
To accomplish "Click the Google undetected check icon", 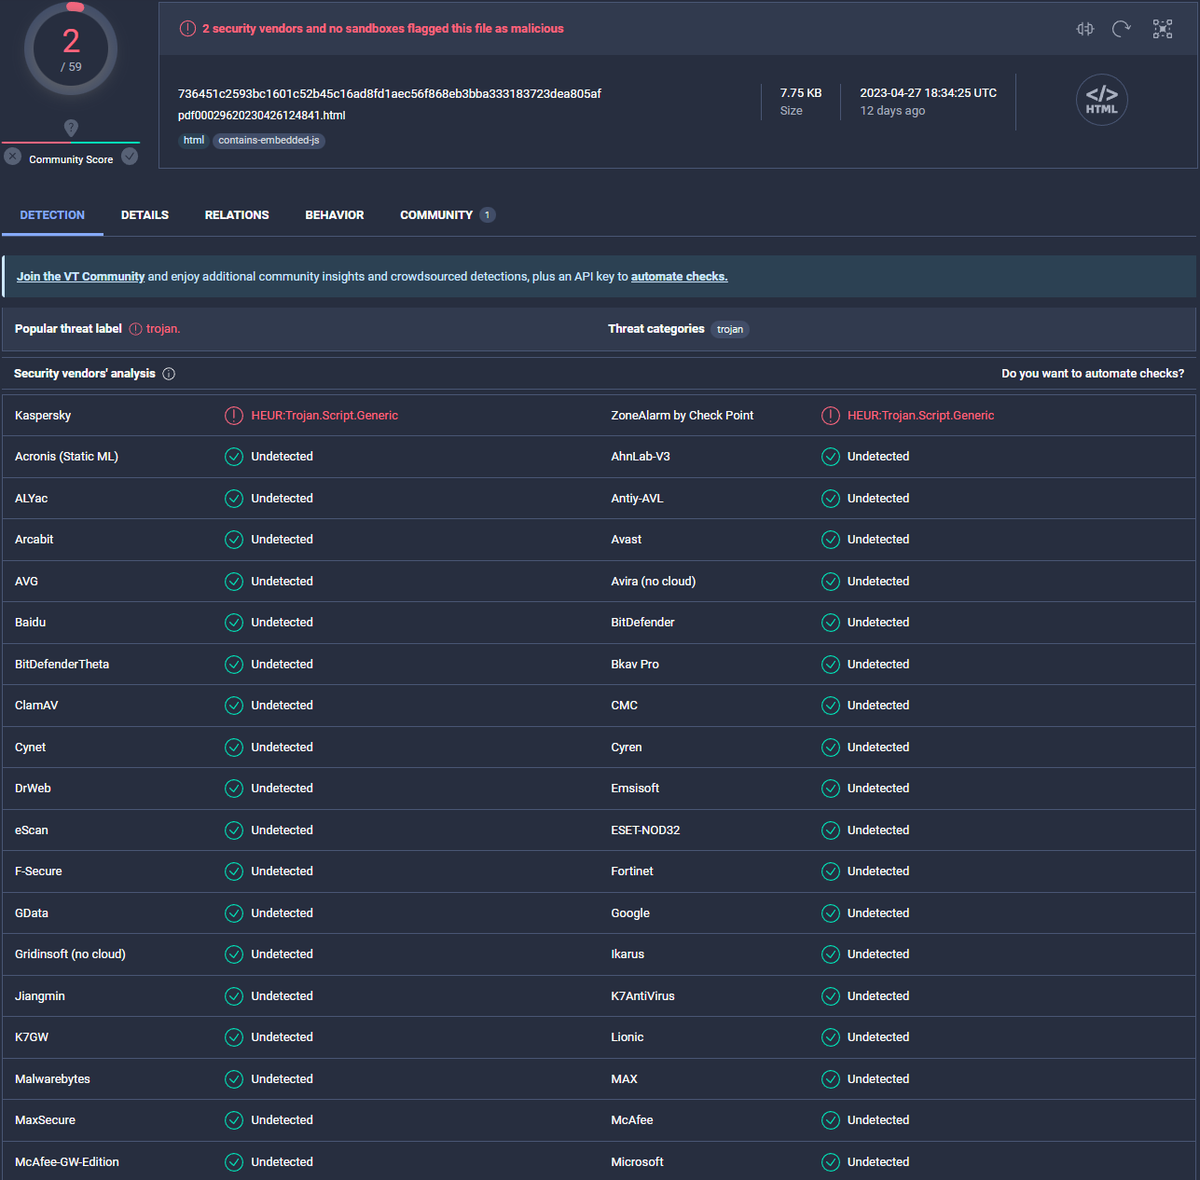I will tap(830, 913).
